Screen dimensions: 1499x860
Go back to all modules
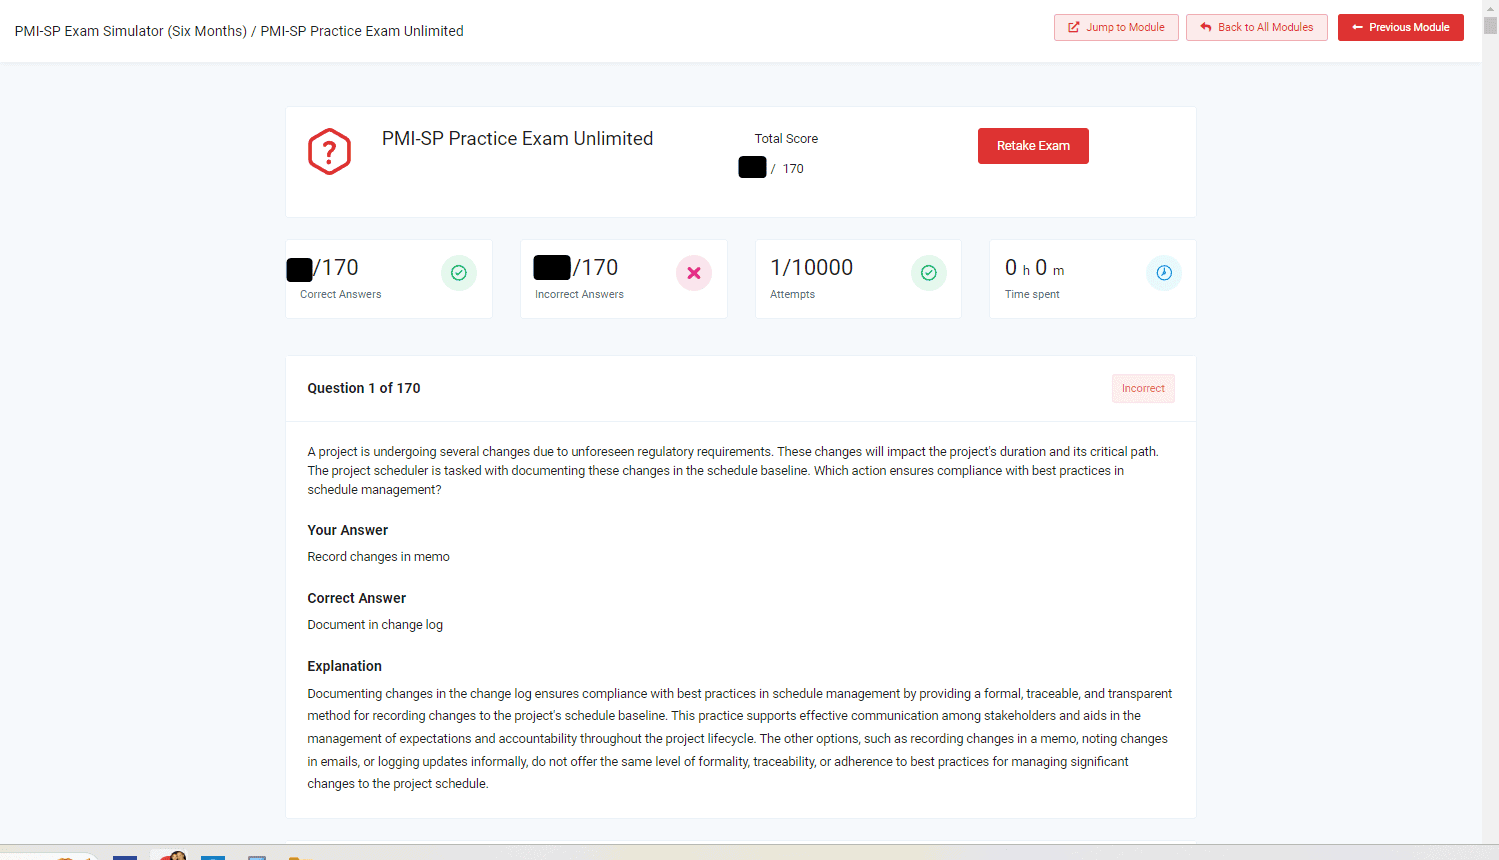(x=1256, y=27)
